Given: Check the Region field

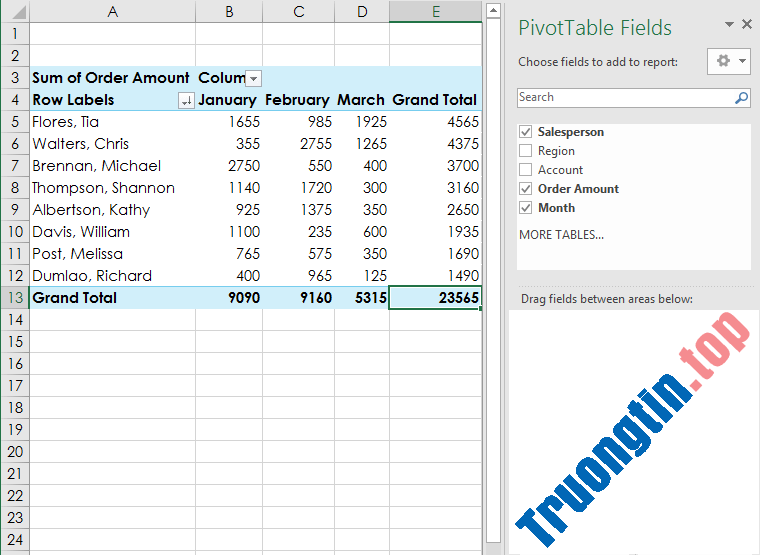Looking at the screenshot, I should [525, 151].
